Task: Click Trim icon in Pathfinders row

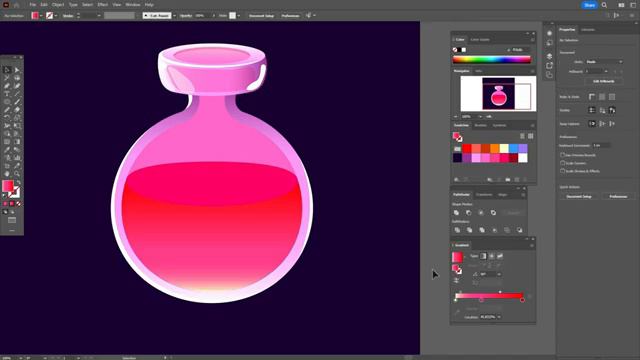Action: click(x=469, y=230)
